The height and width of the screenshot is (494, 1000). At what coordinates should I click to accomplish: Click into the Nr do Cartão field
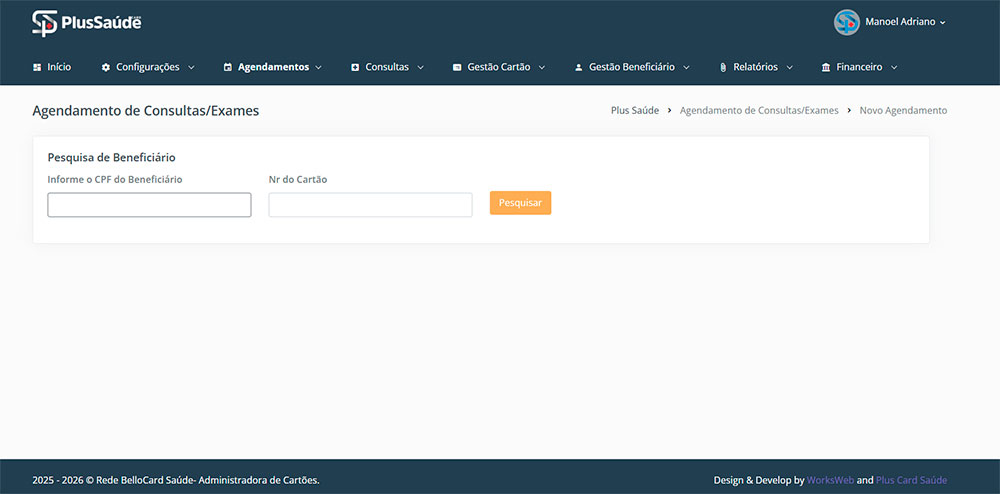[x=370, y=205]
